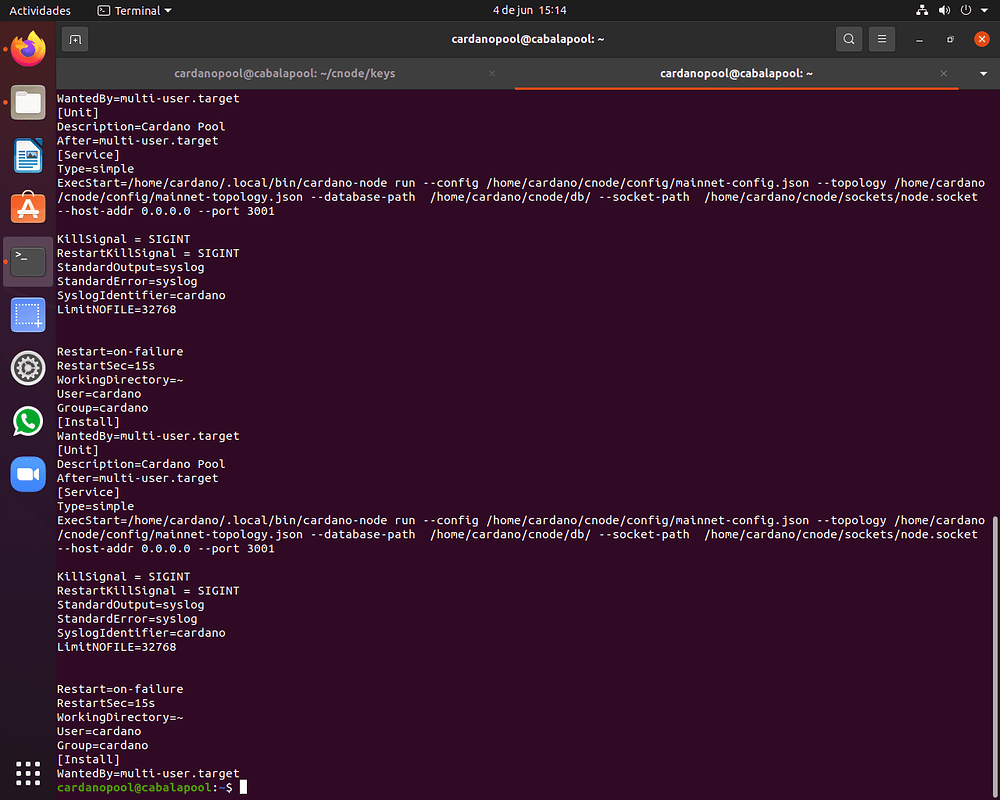Image resolution: width=1000 pixels, height=800 pixels.
Task: Open the Screenshot tool in the dock
Action: 28,315
